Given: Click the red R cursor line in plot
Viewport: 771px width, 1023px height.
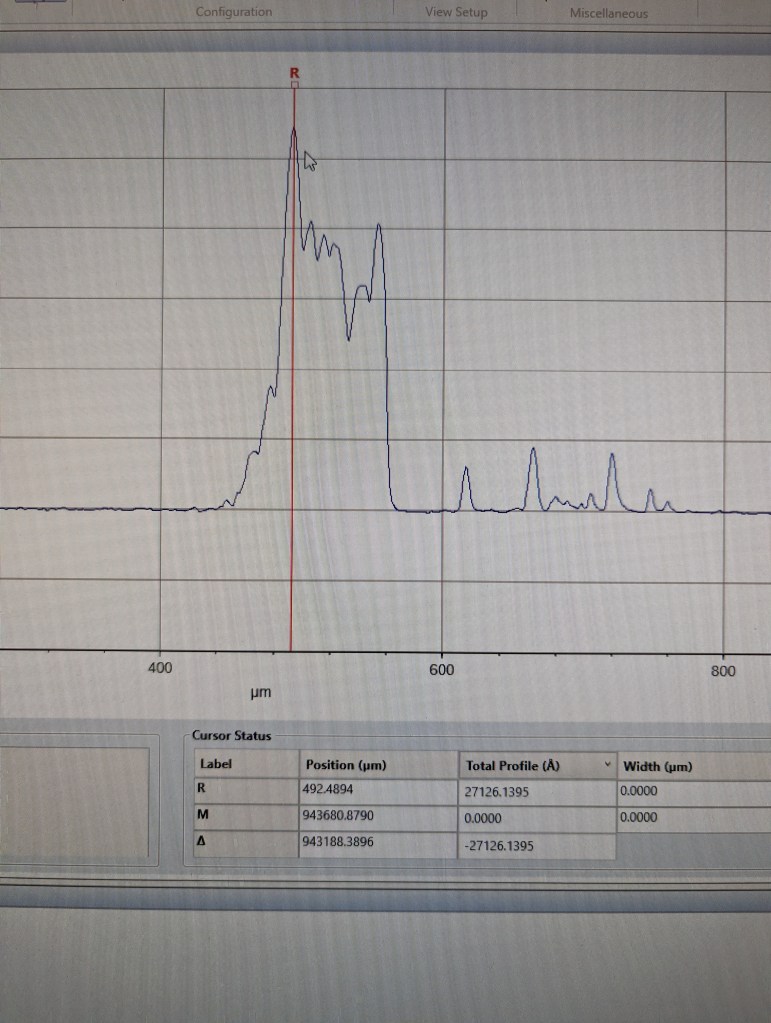Looking at the screenshot, I should 292,400.
